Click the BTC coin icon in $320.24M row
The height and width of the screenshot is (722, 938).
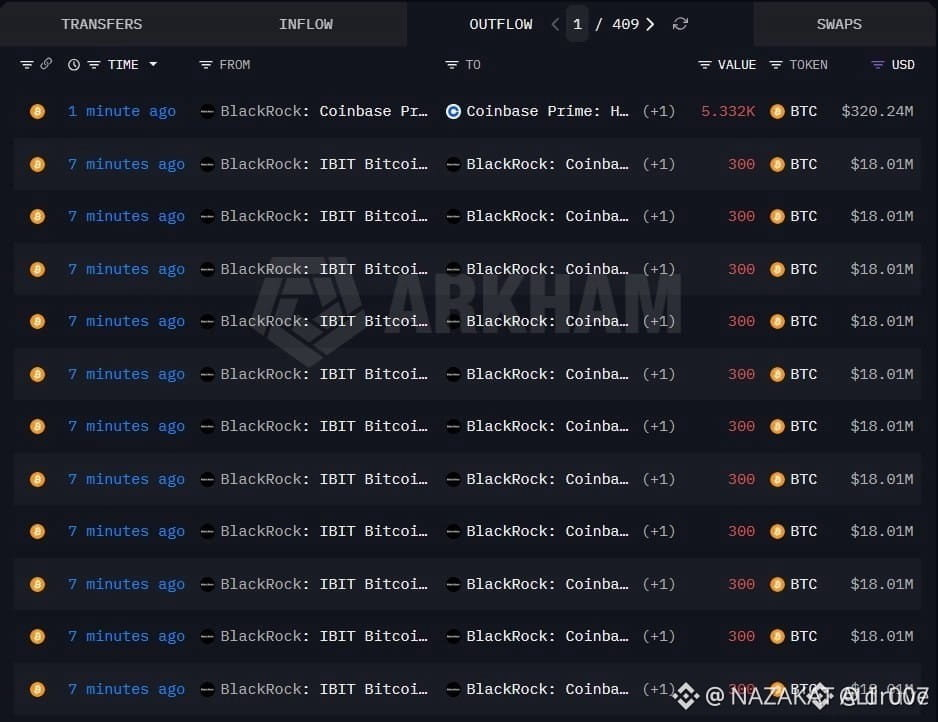(x=777, y=111)
